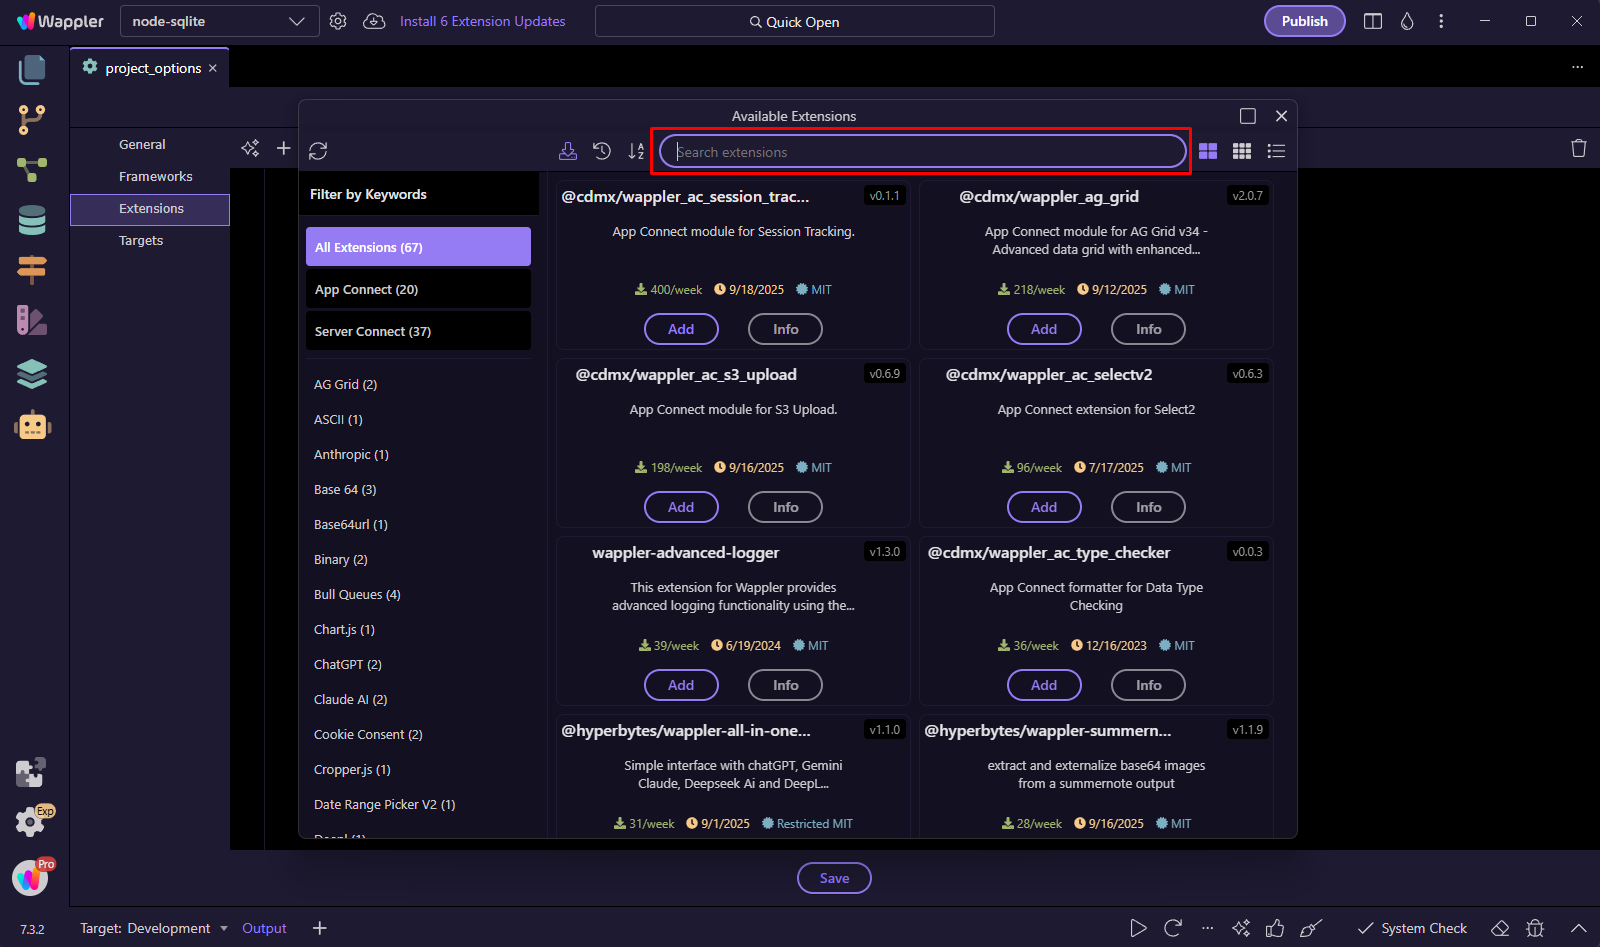Viewport: 1600px width, 947px height.
Task: Click the sort A-Z icon
Action: coord(636,151)
